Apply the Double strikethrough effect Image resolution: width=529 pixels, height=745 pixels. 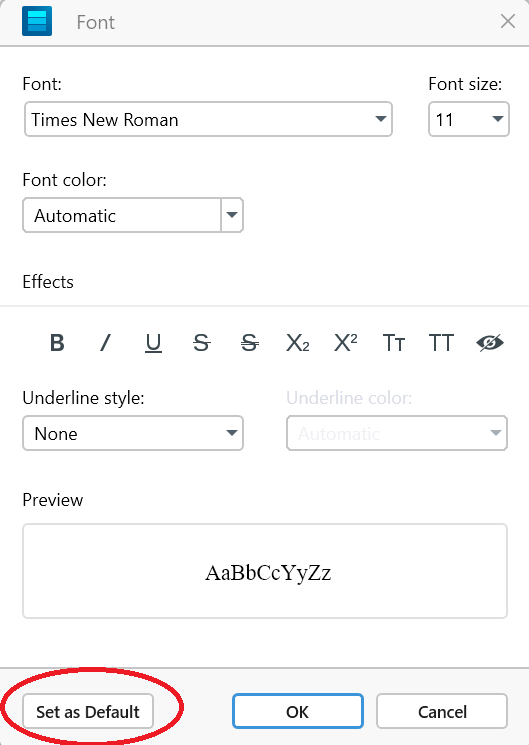pyautogui.click(x=250, y=343)
